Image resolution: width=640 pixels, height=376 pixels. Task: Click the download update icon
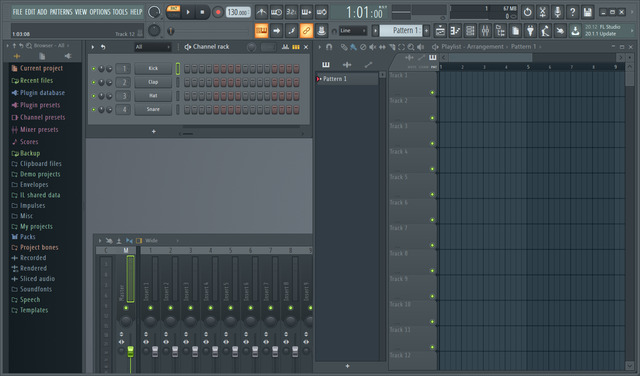tap(575, 31)
